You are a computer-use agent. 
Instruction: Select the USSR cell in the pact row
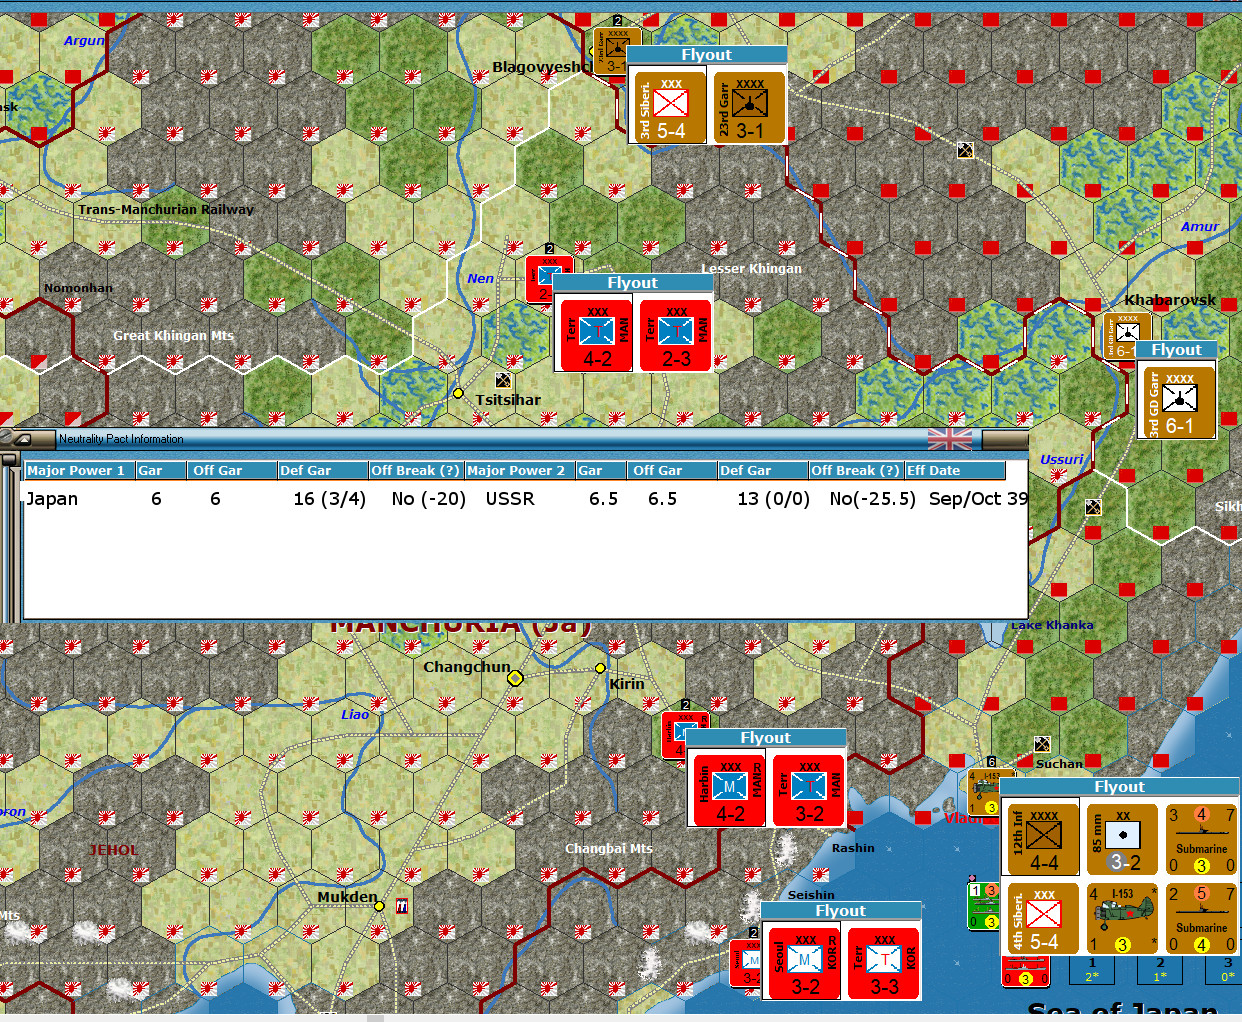[x=510, y=499]
